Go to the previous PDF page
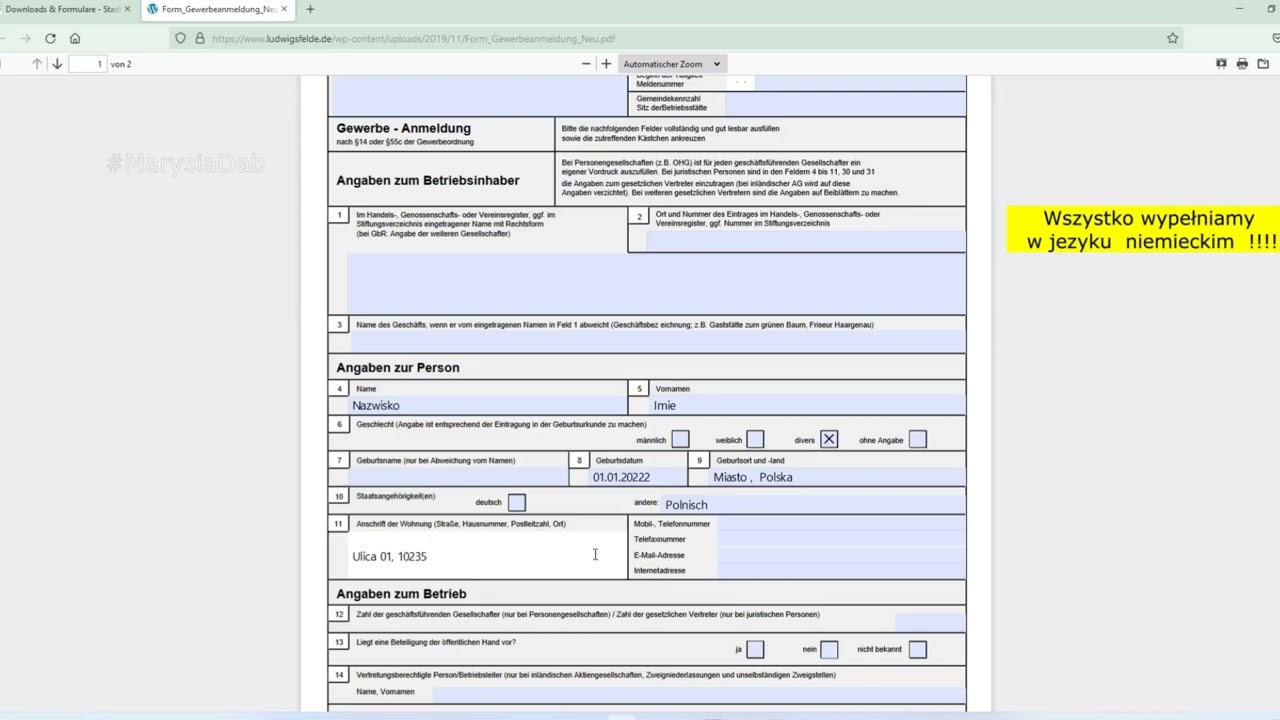The image size is (1280, 720). pyautogui.click(x=37, y=64)
